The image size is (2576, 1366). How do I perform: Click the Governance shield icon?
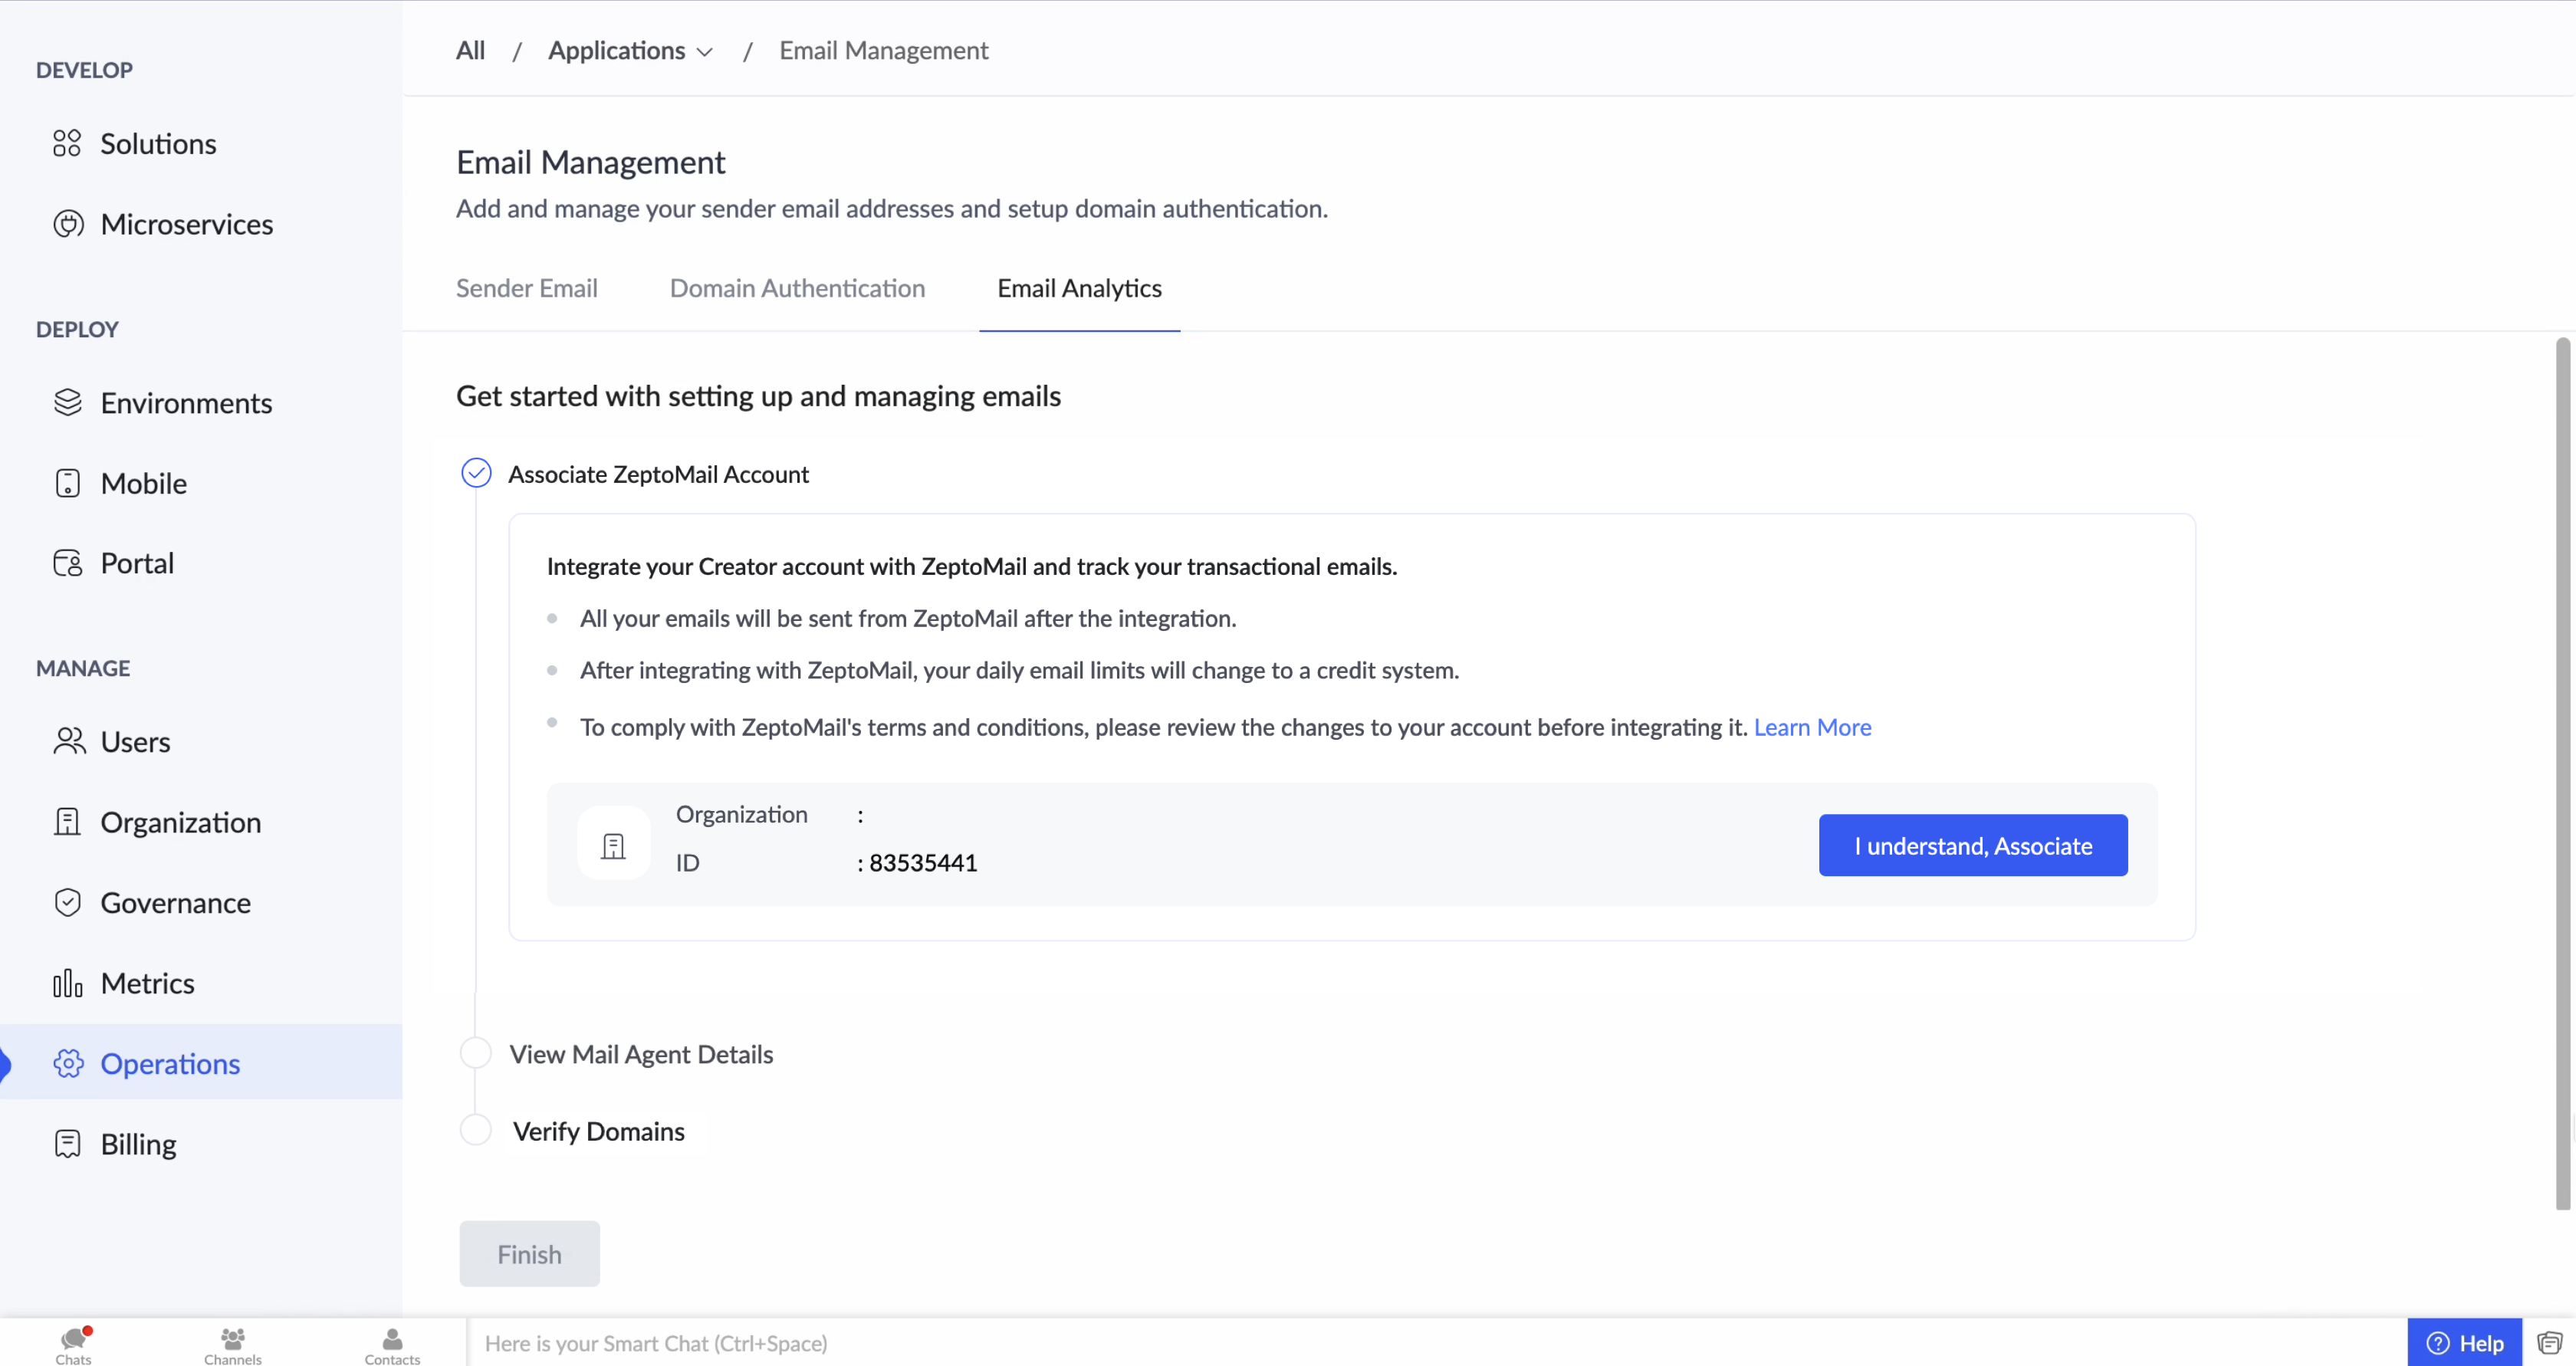point(68,903)
